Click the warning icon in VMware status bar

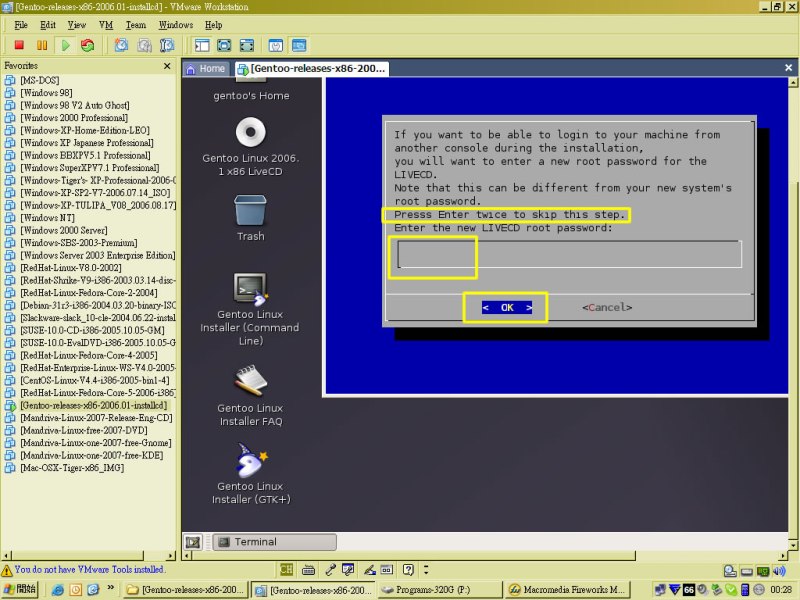(x=7, y=570)
